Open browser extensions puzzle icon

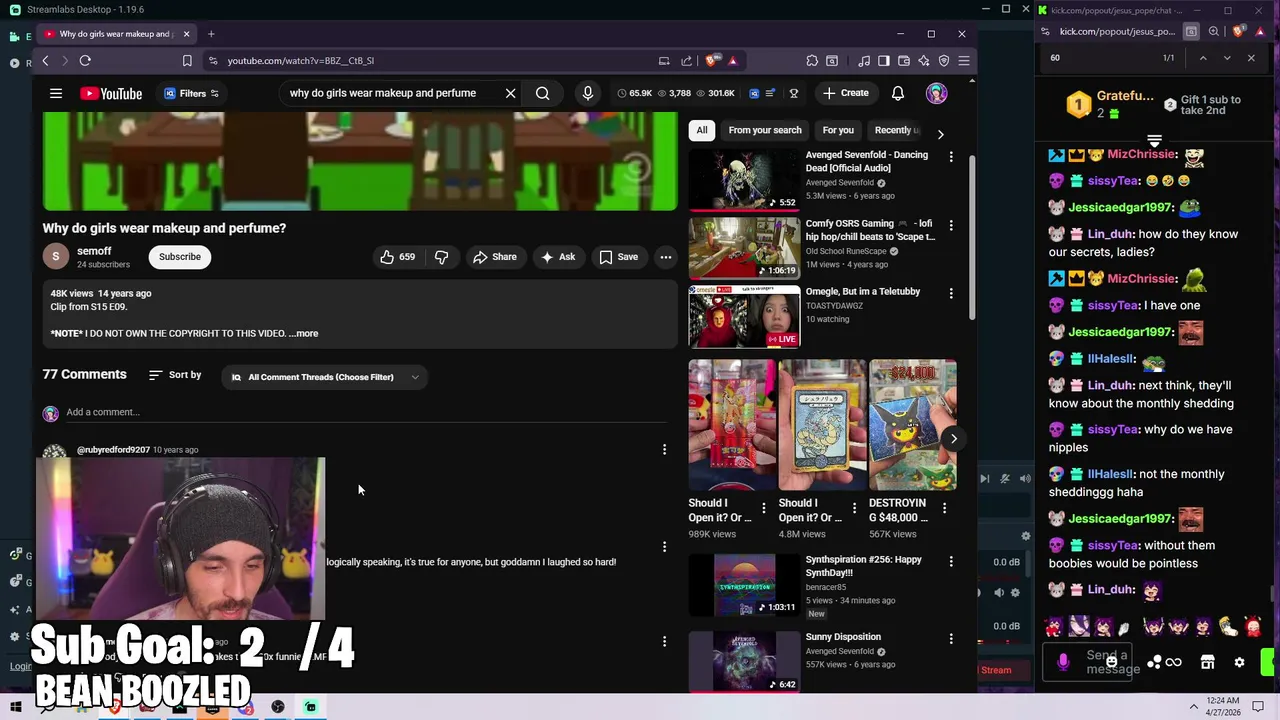(x=812, y=61)
